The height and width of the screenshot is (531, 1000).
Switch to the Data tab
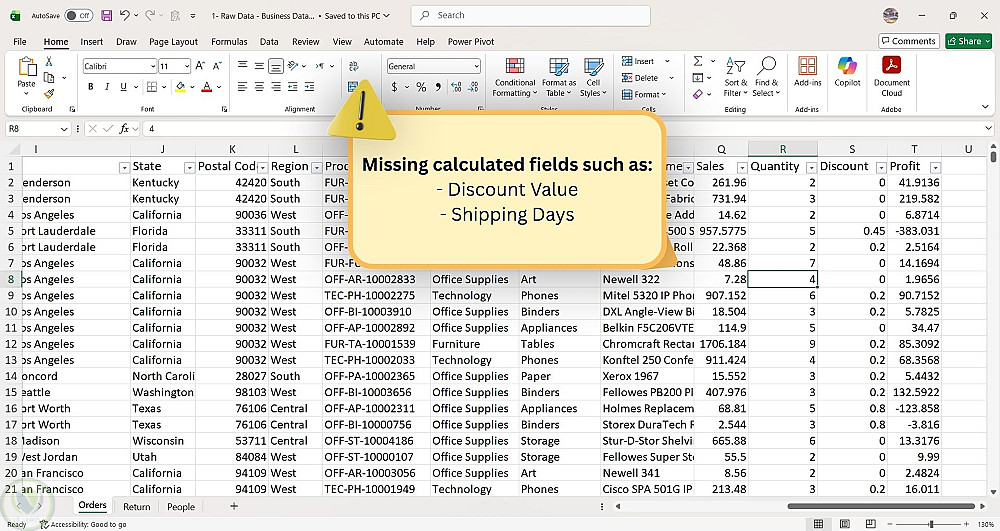pos(269,41)
